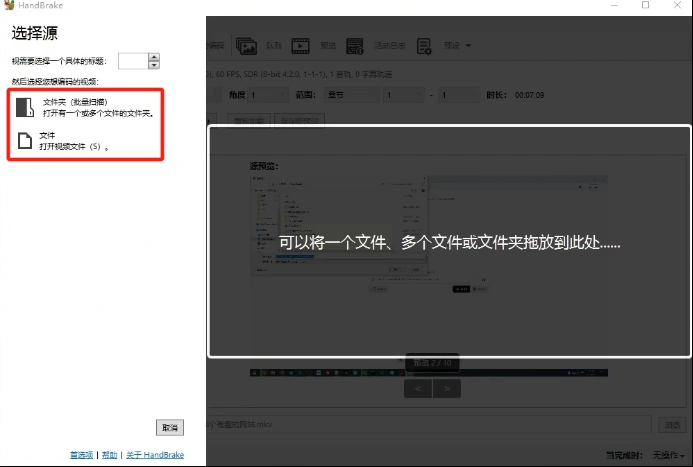Click the destination file path field ending in .mkv
The height and width of the screenshot is (467, 693).
pyautogui.click(x=429, y=424)
